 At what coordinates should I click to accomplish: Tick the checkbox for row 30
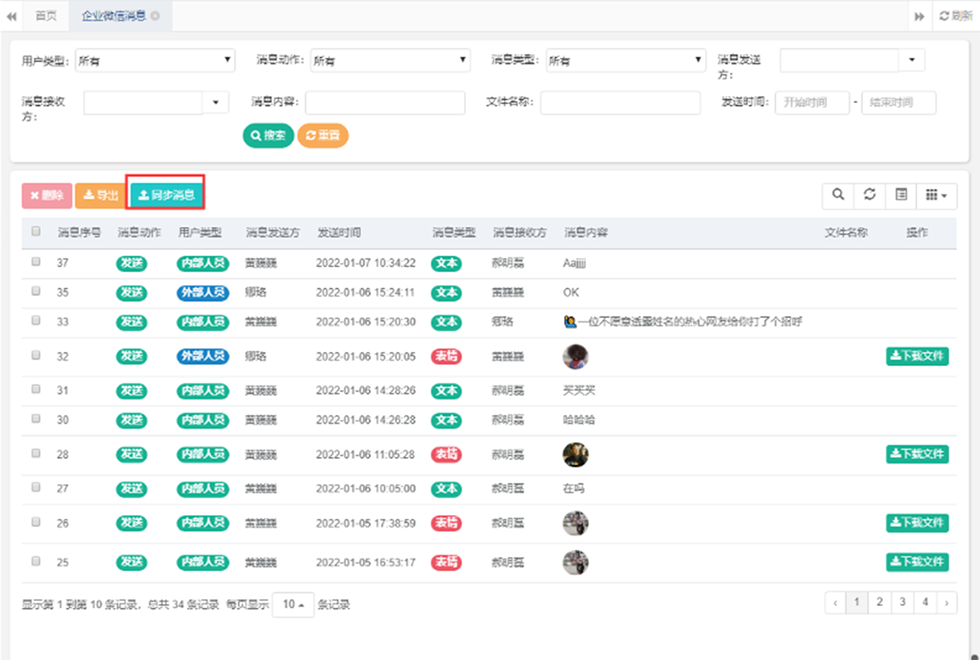coord(36,420)
